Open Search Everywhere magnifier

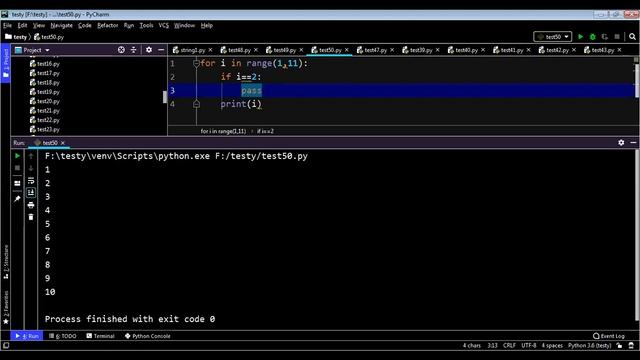click(x=632, y=37)
